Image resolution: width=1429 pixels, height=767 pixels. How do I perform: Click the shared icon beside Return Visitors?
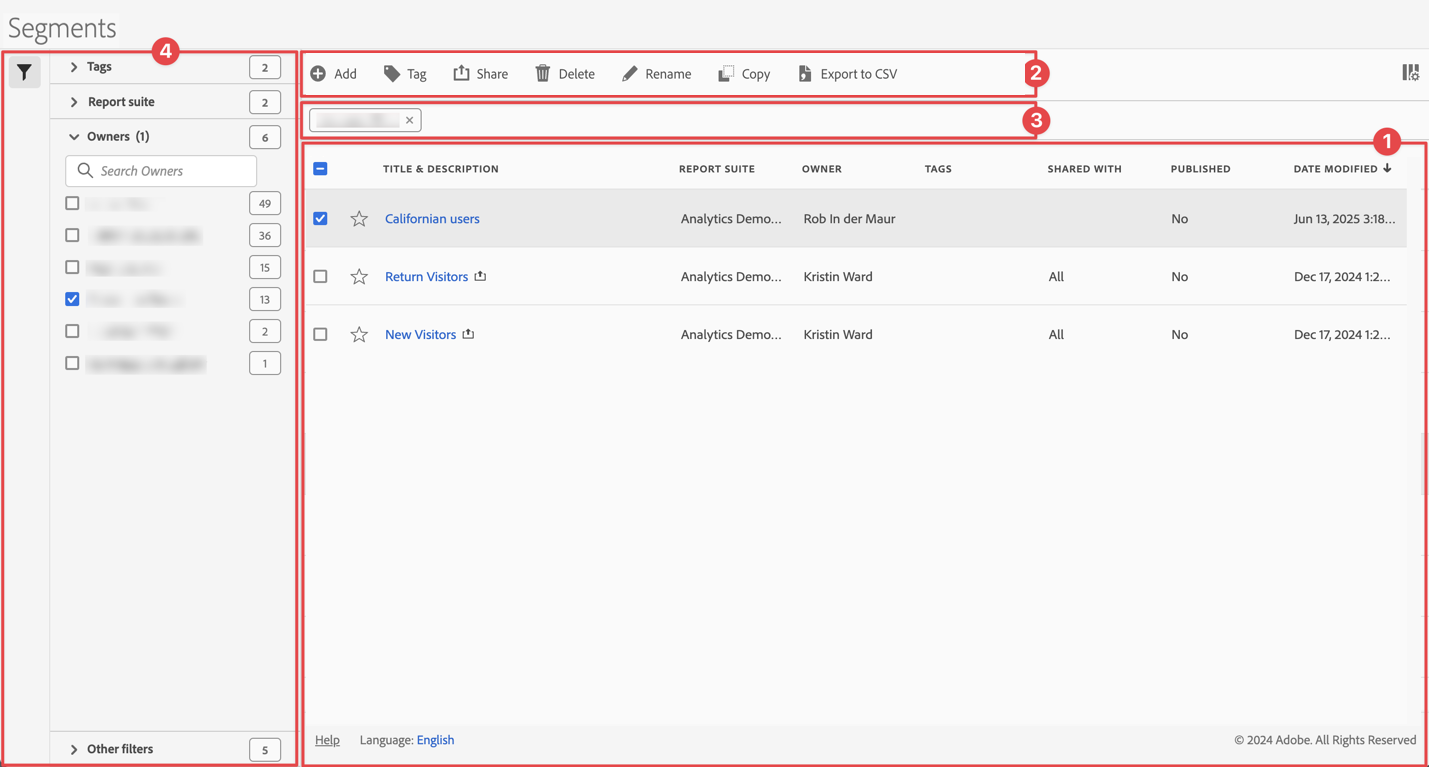480,276
